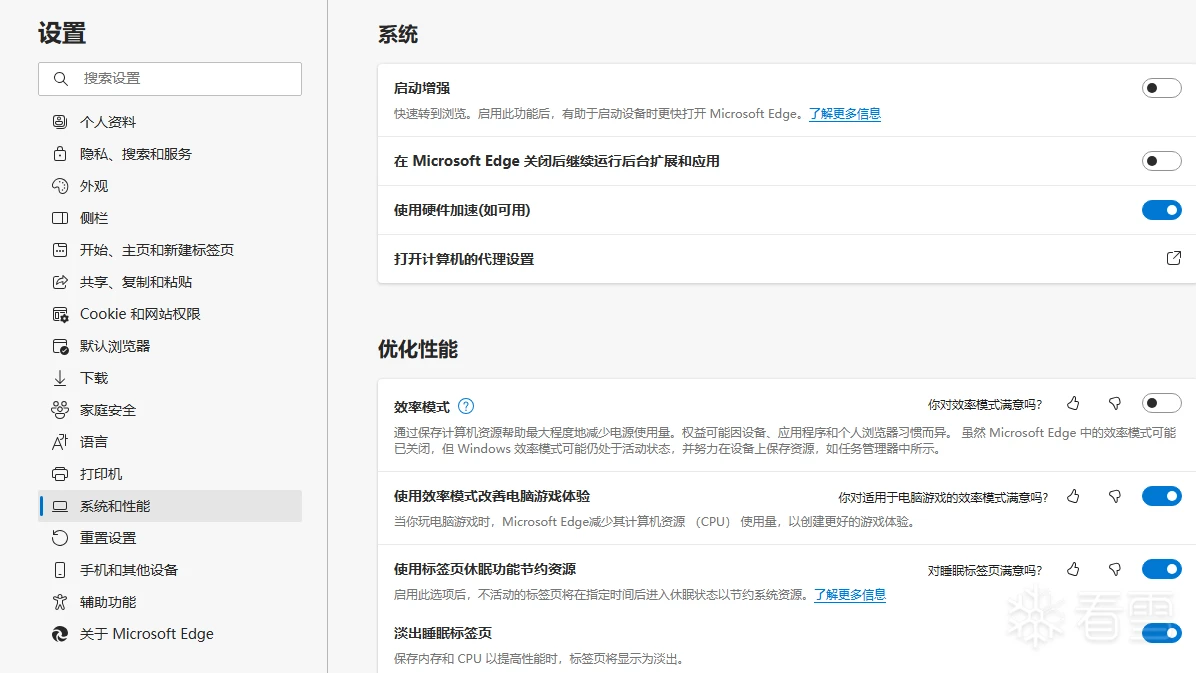Click the external link icon for 打开计算机的代理设置
Image resolution: width=1196 pixels, height=673 pixels.
click(x=1174, y=258)
